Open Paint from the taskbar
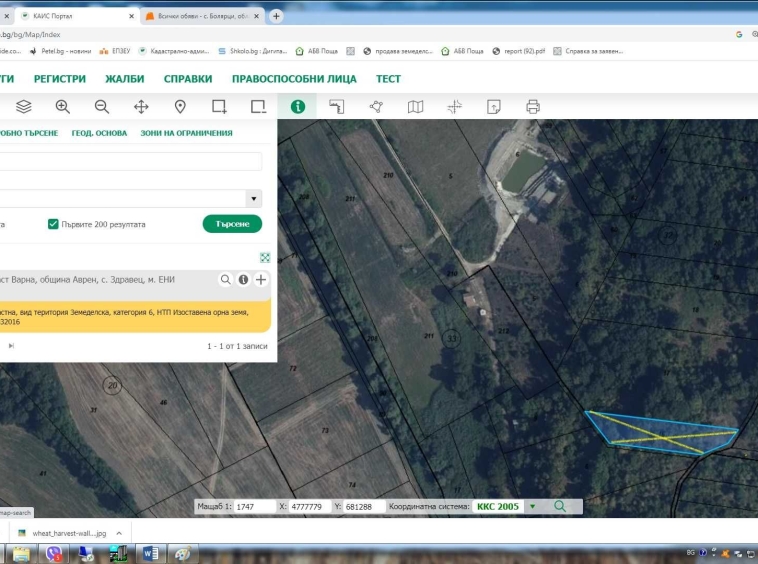 183,553
